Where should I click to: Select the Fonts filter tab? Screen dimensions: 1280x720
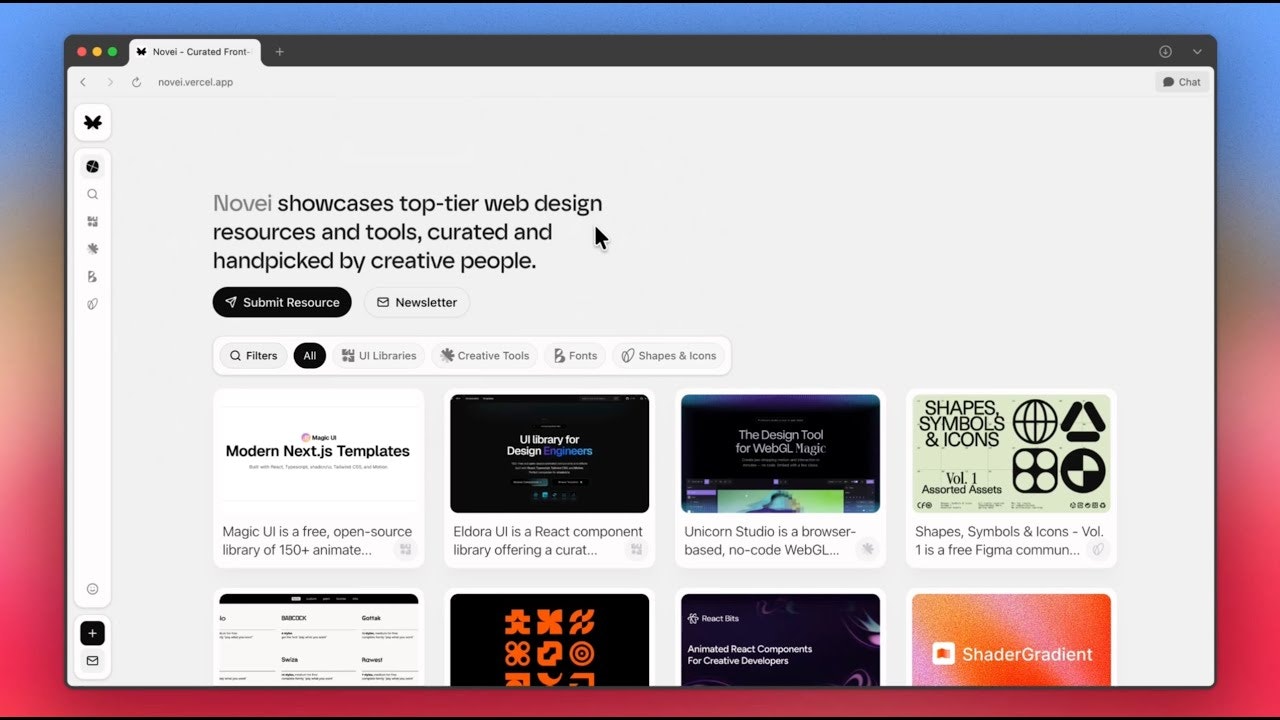coord(575,355)
